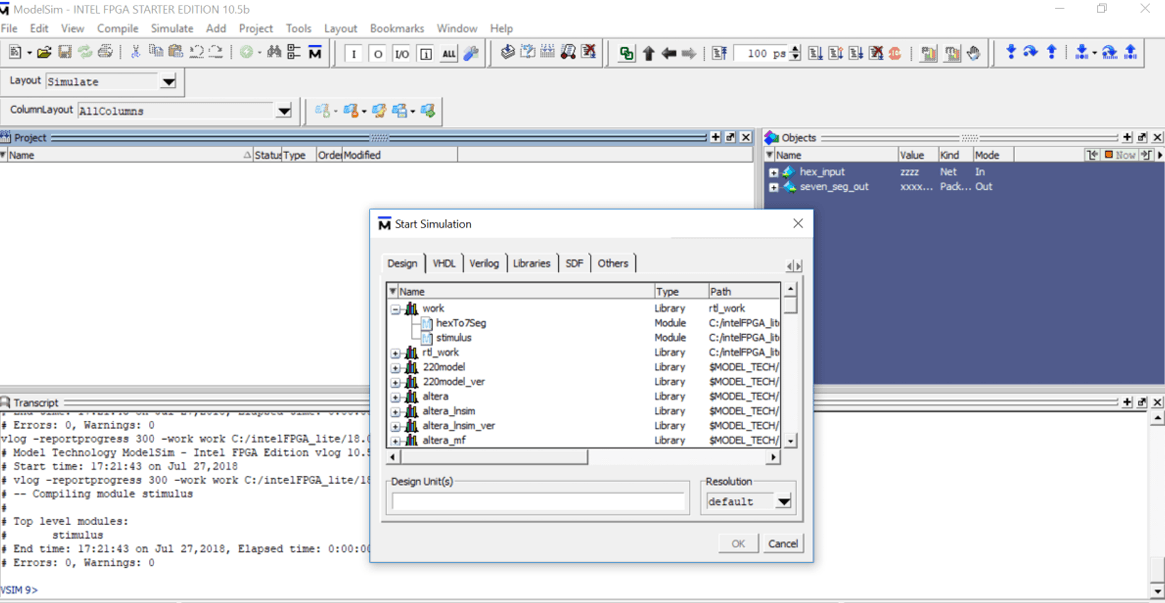This screenshot has width=1165, height=603.
Task: Click the Open file folder icon
Action: tap(45, 53)
